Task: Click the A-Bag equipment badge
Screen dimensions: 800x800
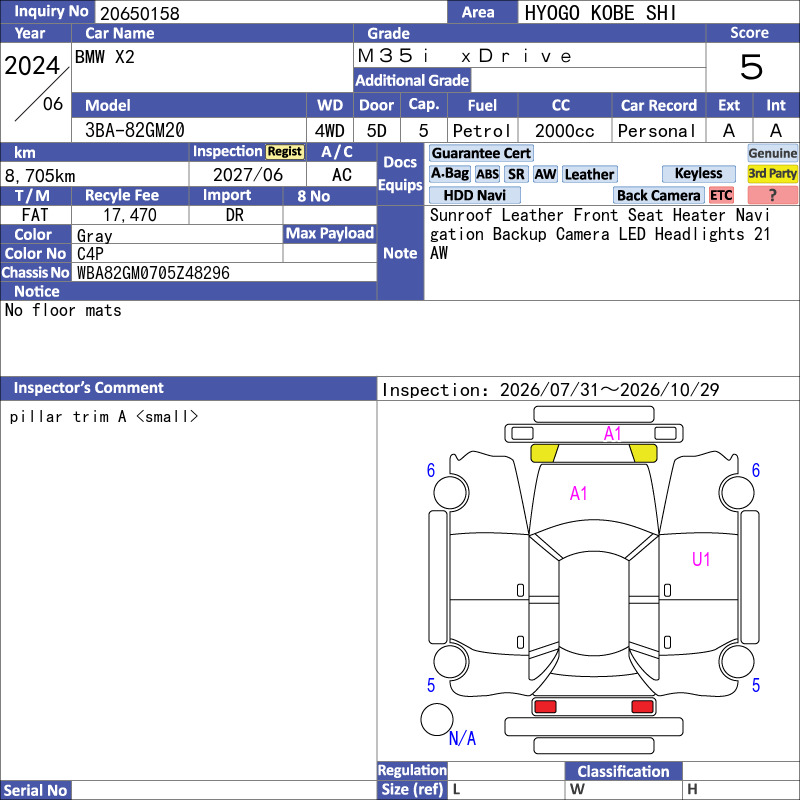Action: [x=449, y=174]
